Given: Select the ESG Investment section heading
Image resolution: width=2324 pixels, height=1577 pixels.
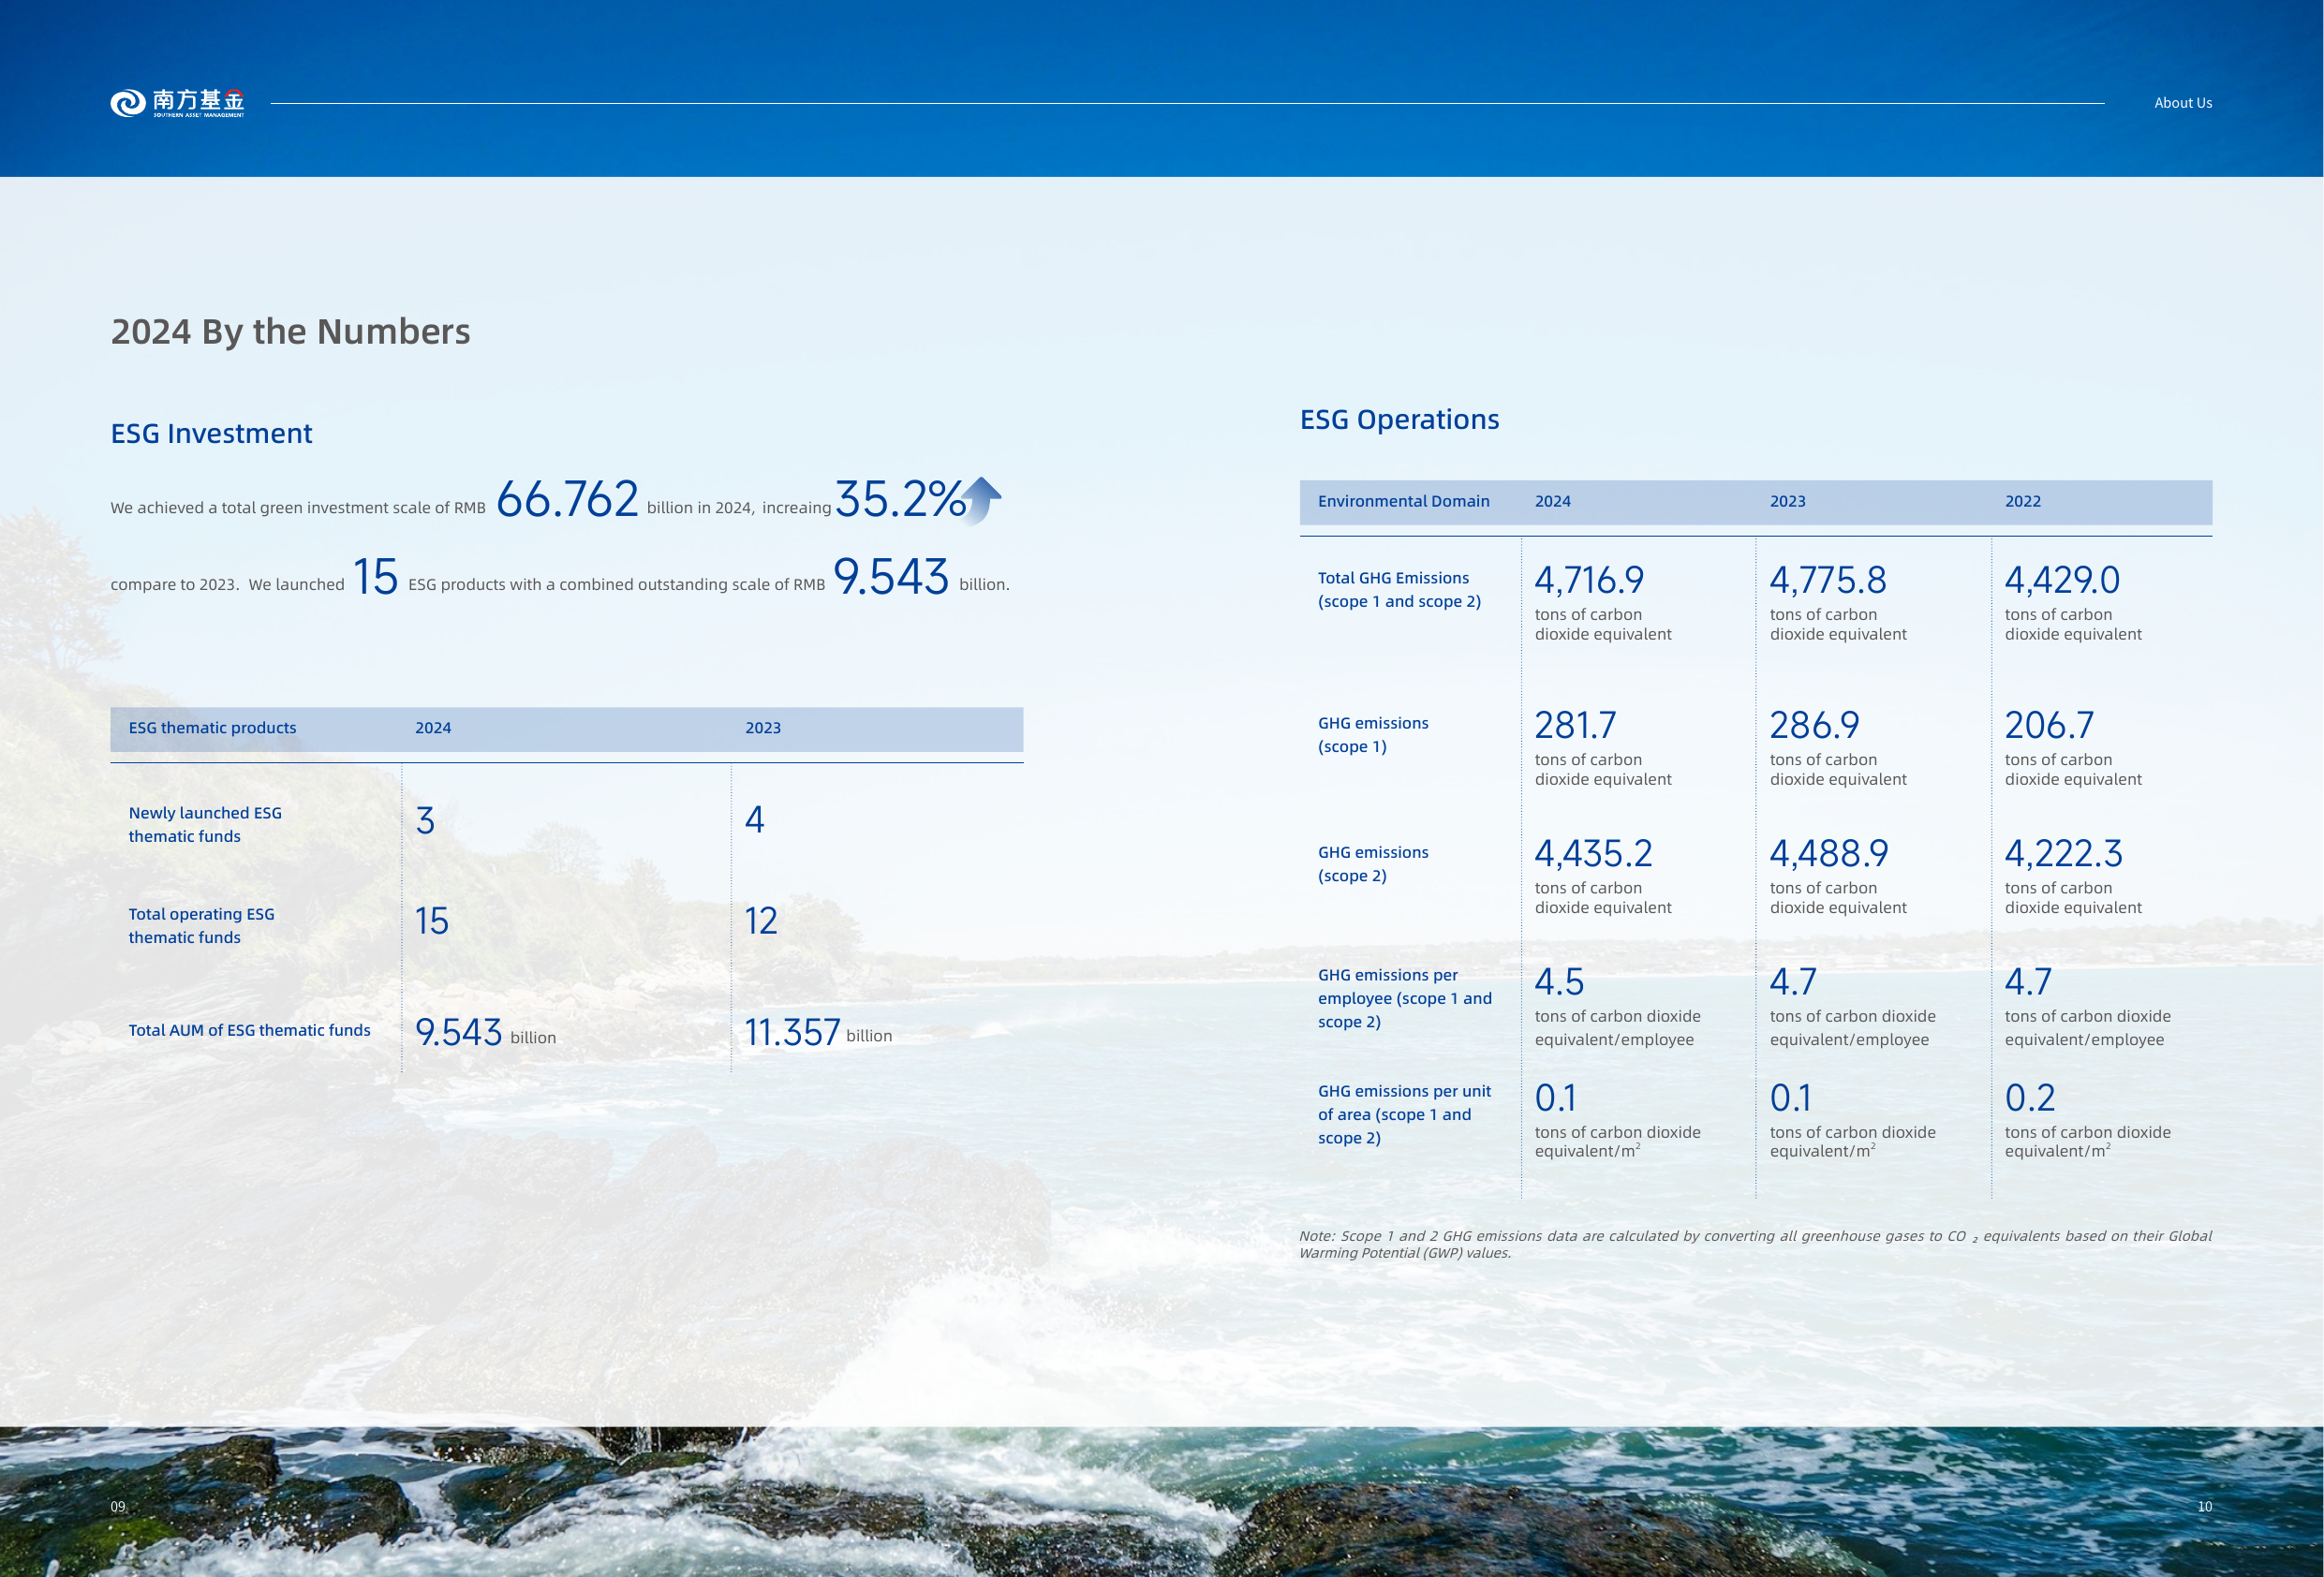Looking at the screenshot, I should (211, 433).
